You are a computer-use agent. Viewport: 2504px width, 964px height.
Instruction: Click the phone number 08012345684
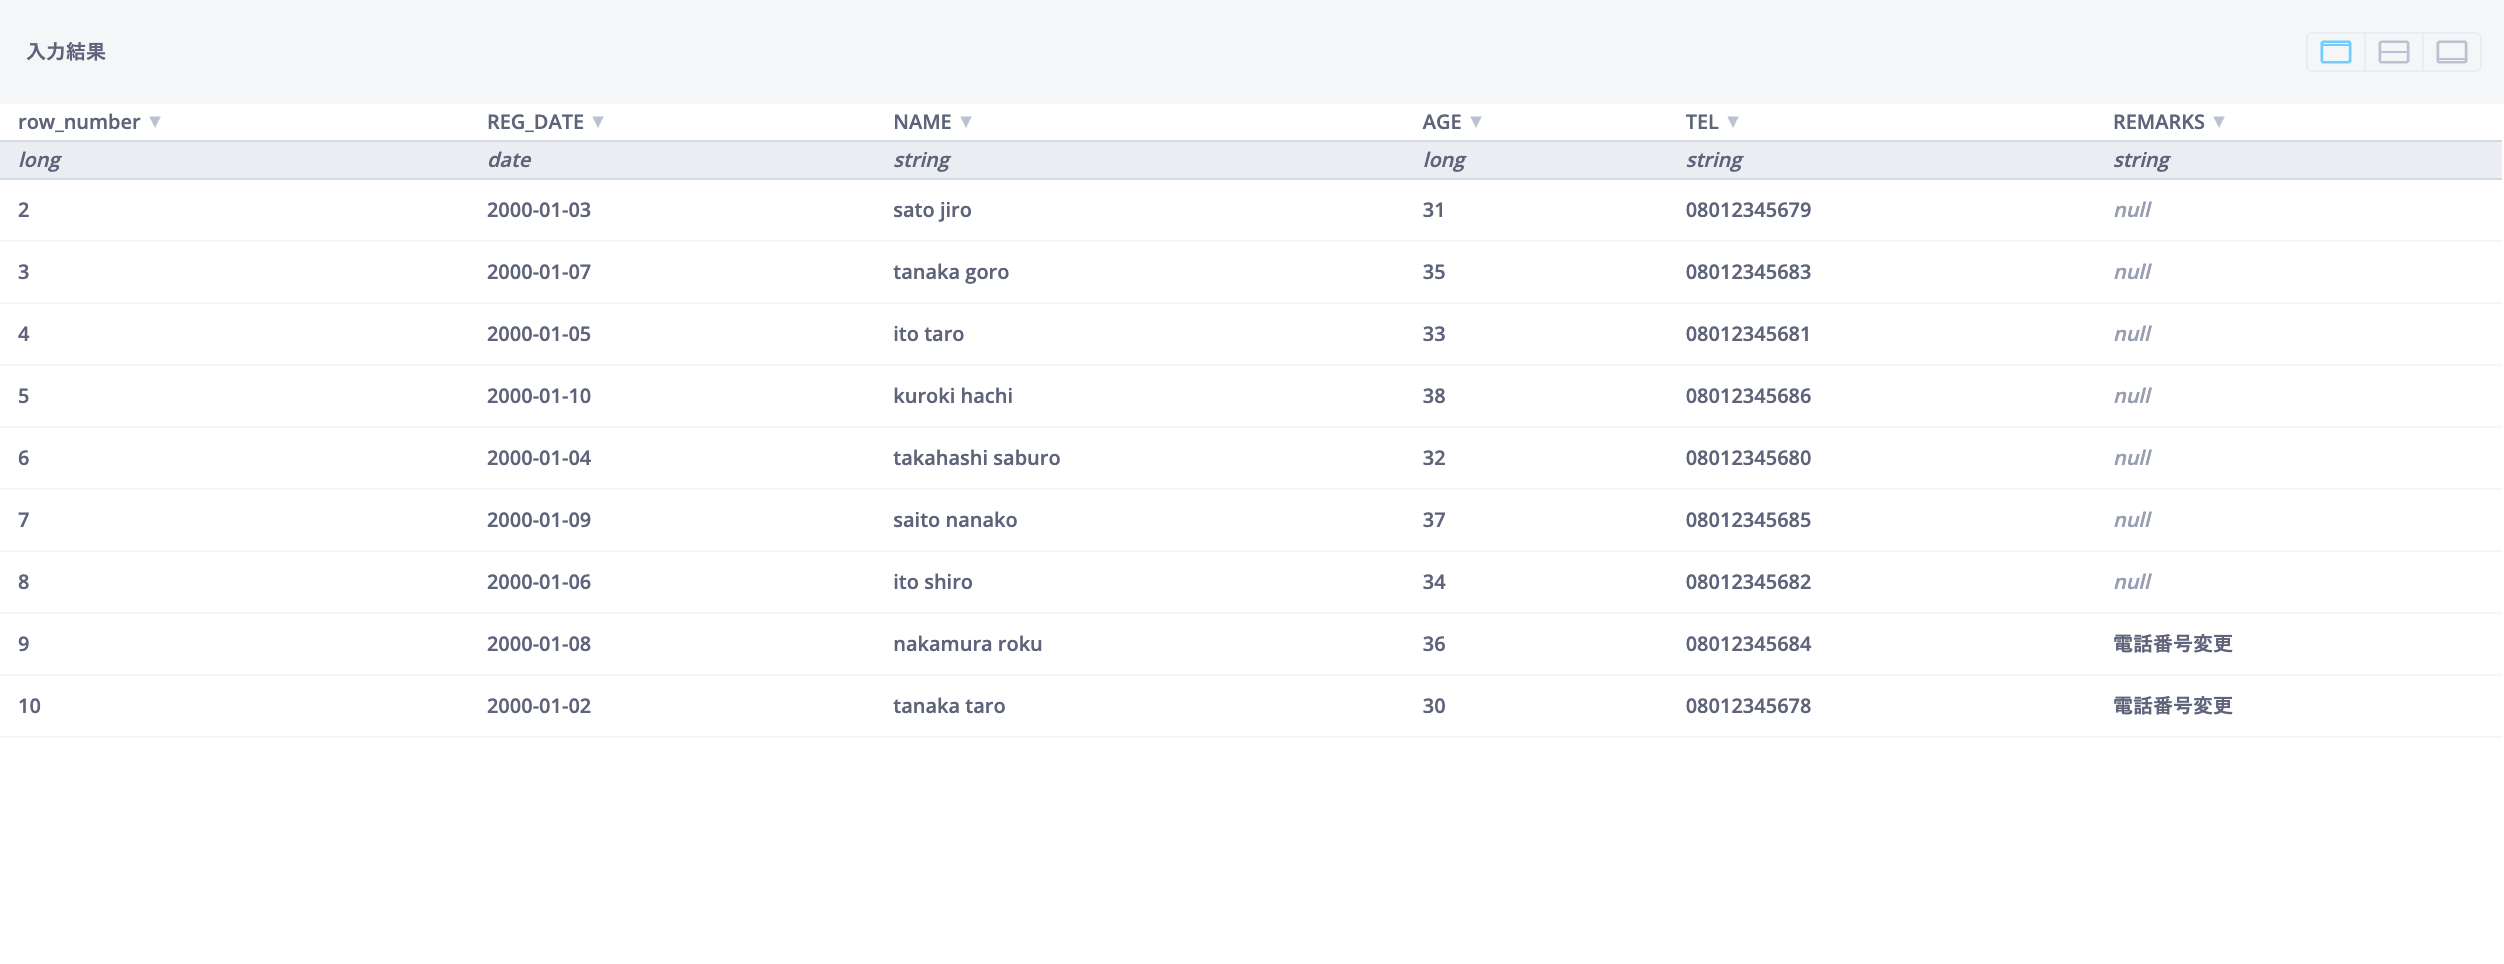(1748, 644)
